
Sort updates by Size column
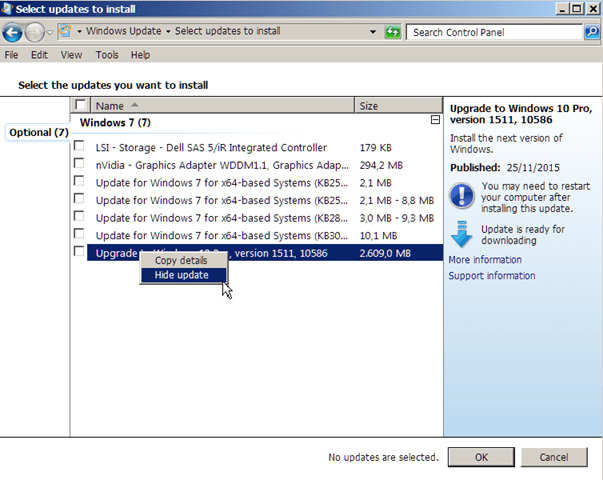click(x=398, y=105)
